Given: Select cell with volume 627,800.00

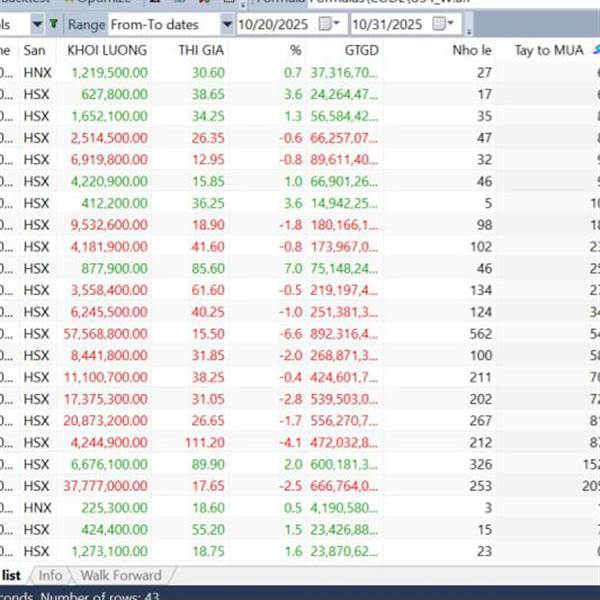Looking at the screenshot, I should pos(114,95).
